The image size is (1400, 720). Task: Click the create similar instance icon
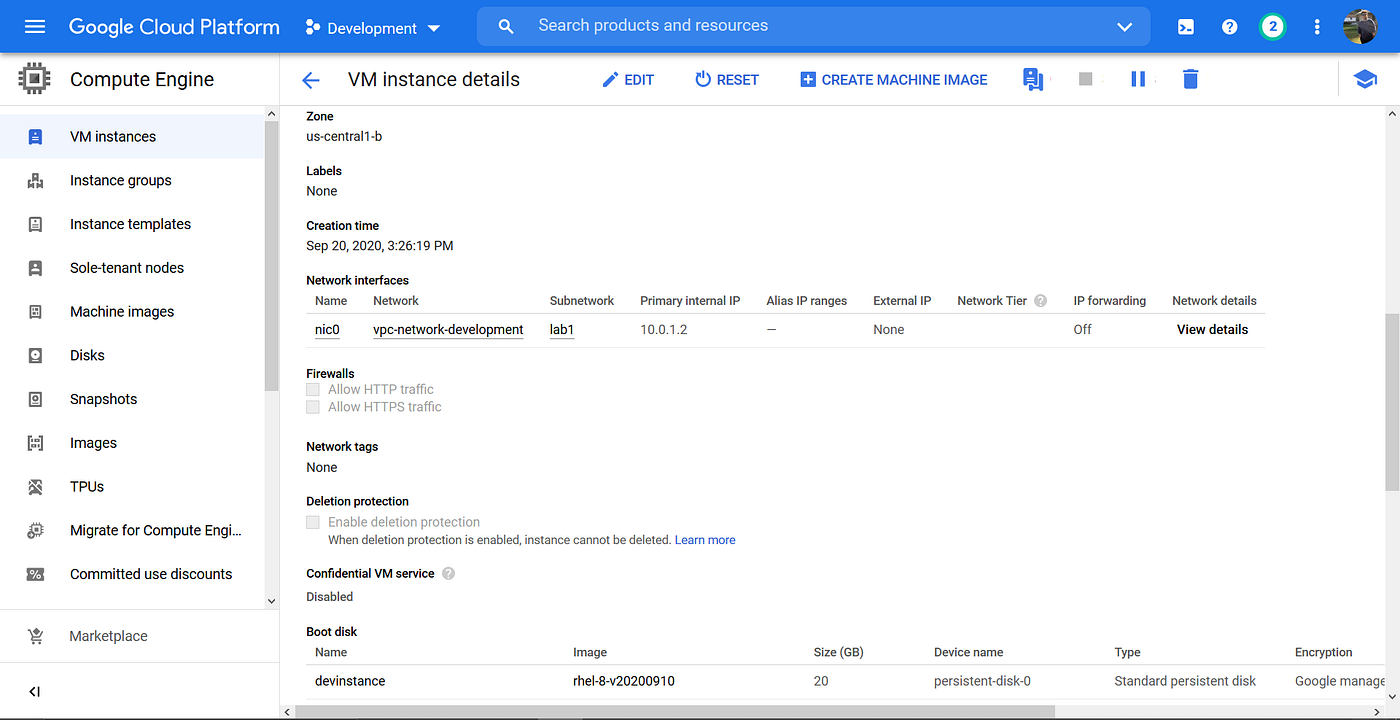(x=1033, y=79)
